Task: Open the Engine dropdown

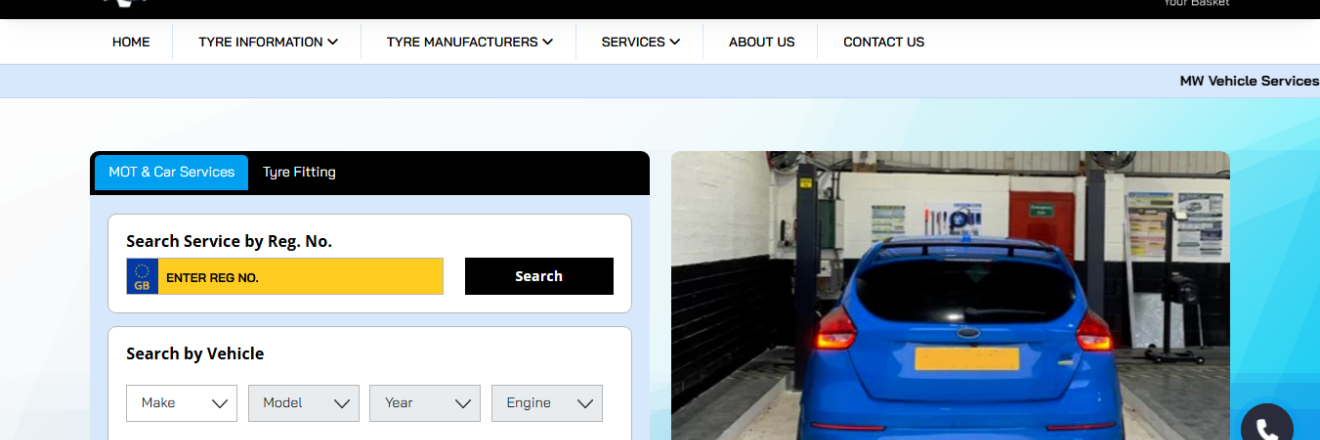Action: (x=547, y=403)
